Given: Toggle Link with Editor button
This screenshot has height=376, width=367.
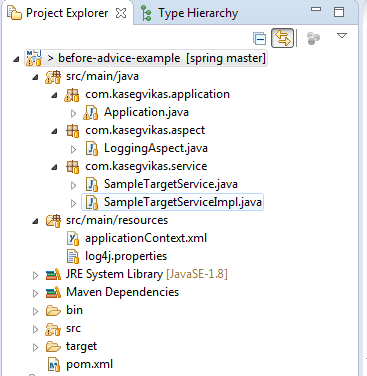Looking at the screenshot, I should pyautogui.click(x=283, y=38).
